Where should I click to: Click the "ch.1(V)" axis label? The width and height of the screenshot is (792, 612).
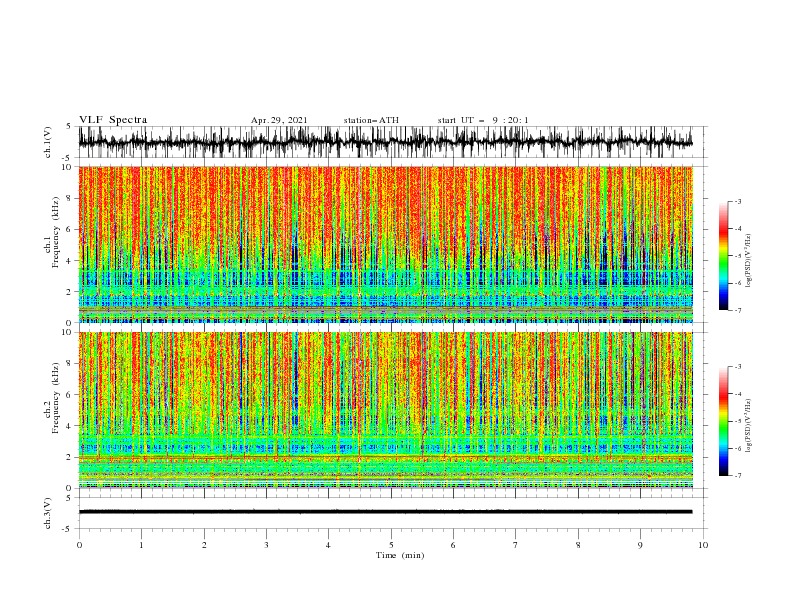pyautogui.click(x=48, y=142)
